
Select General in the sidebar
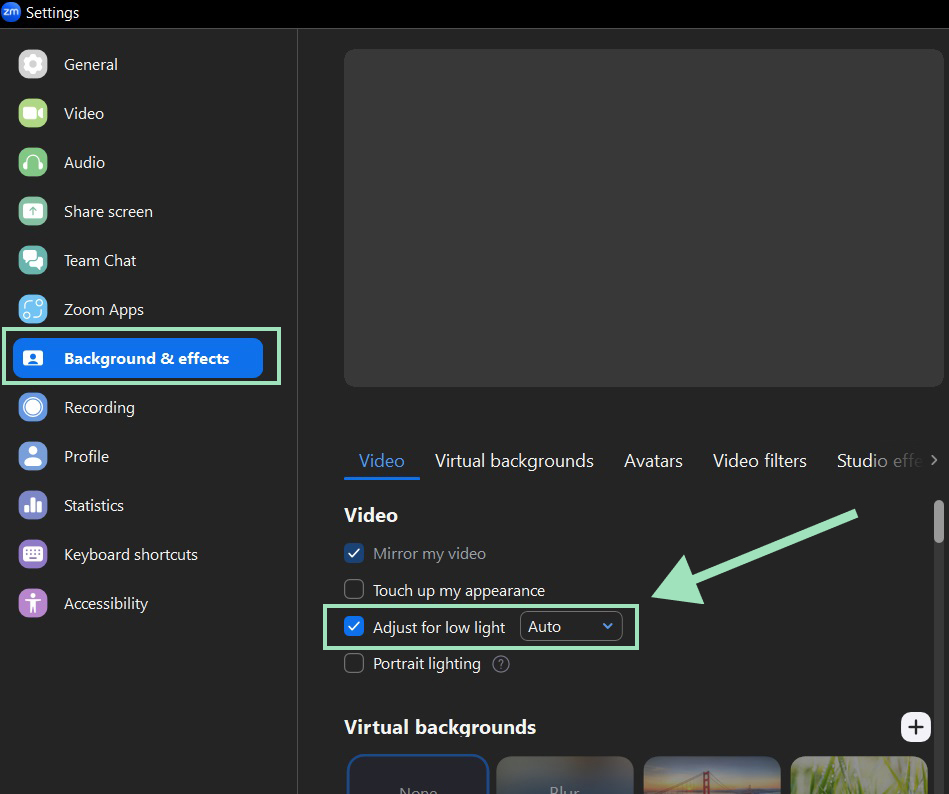pyautogui.click(x=91, y=65)
